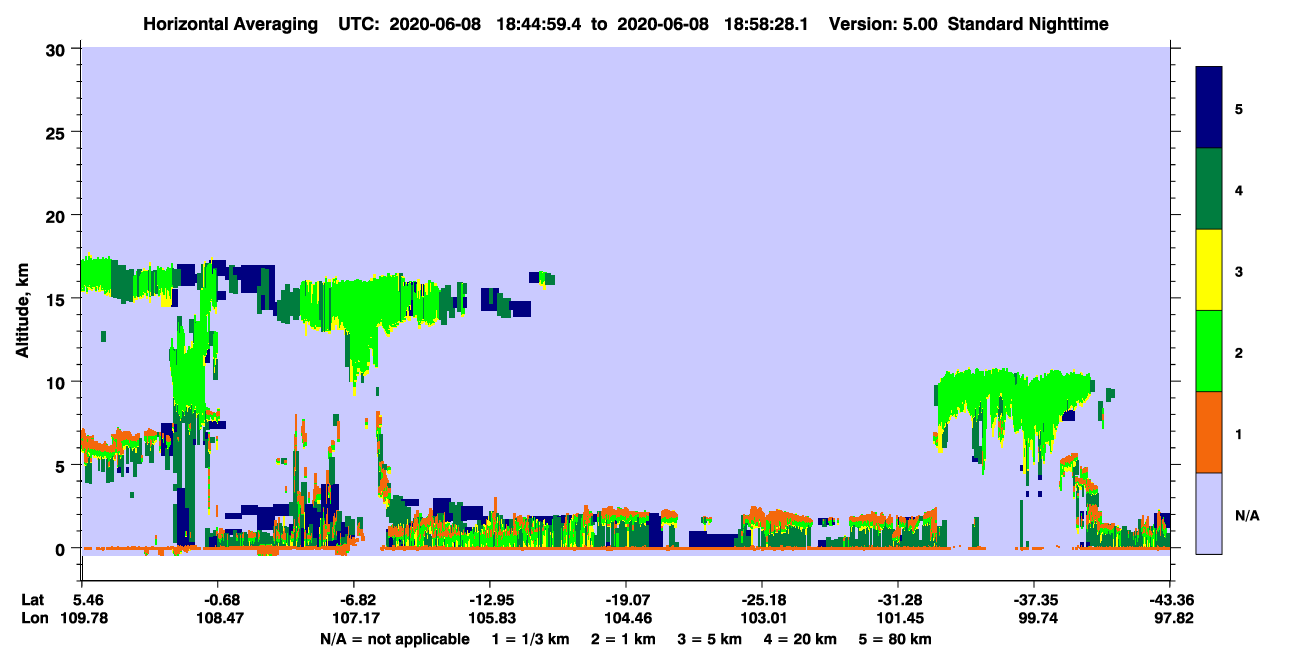Click 'Standard Nighttime' in the title

coord(1029,24)
